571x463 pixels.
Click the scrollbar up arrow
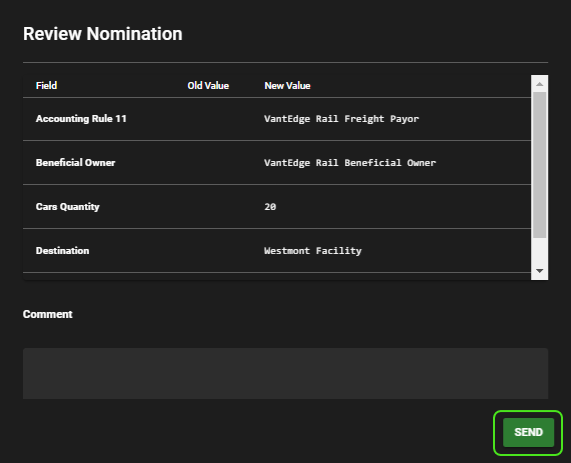pyautogui.click(x=540, y=84)
